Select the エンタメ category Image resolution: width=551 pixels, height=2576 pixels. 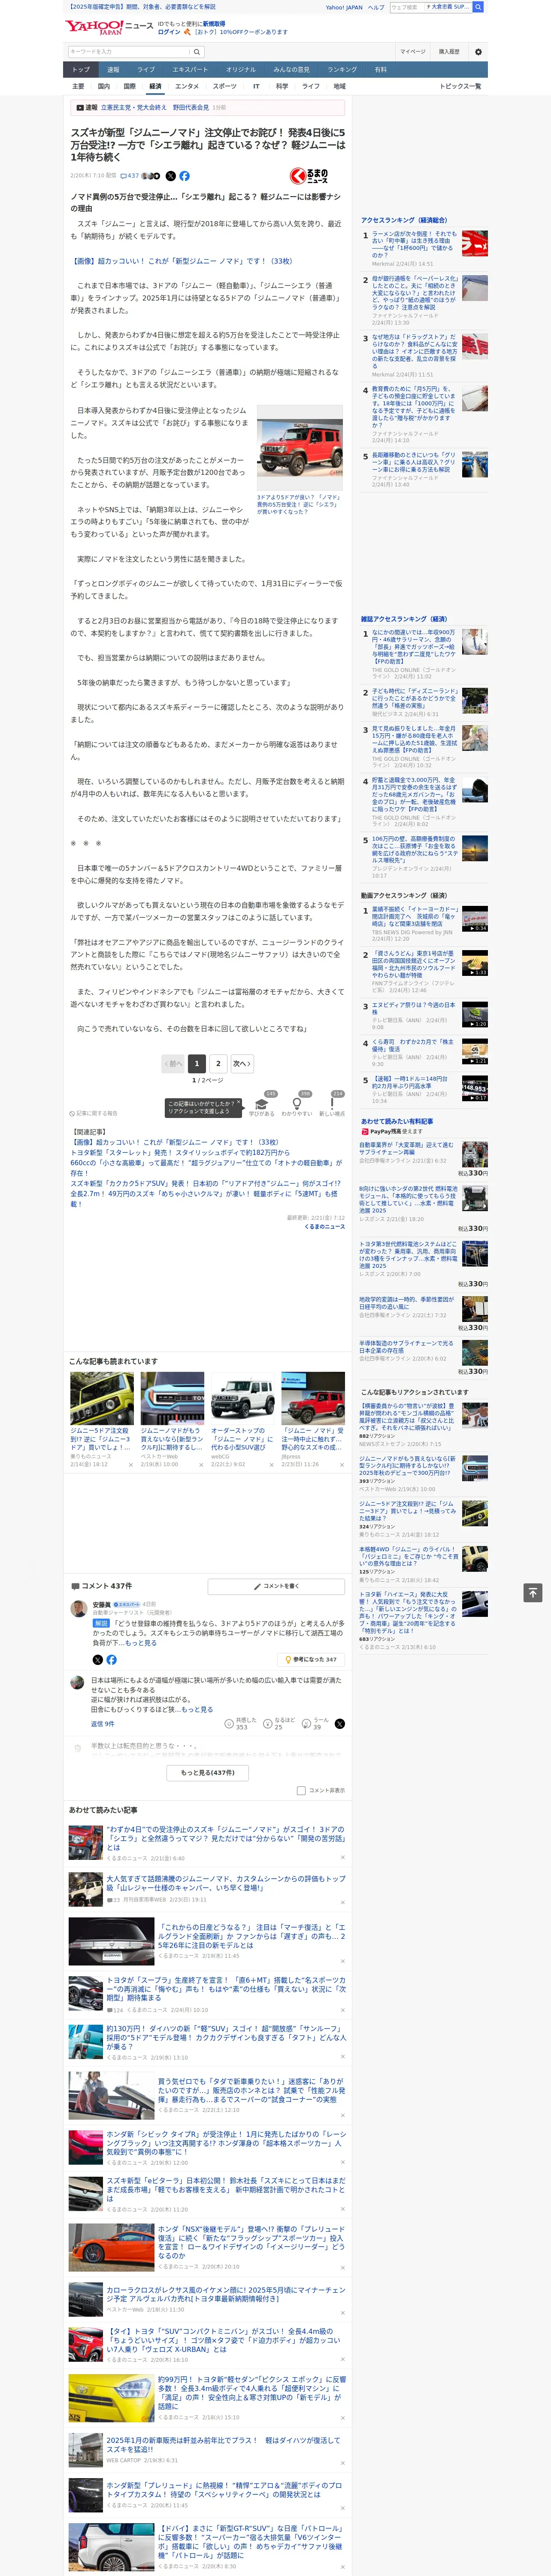pos(187,87)
